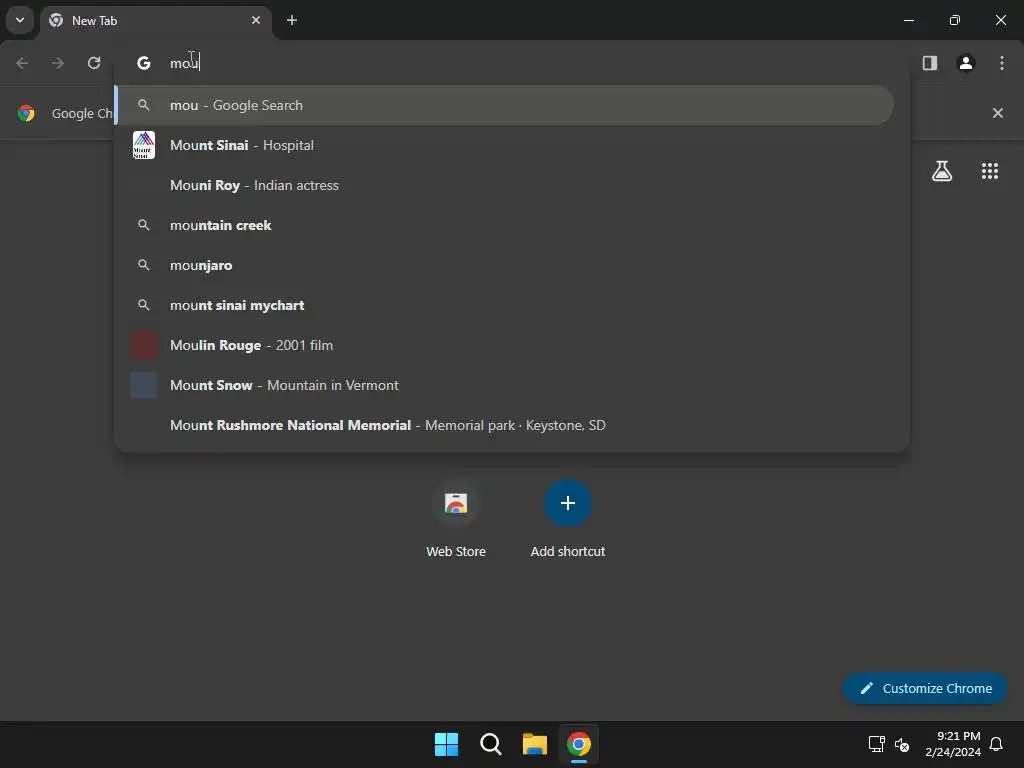Viewport: 1024px width, 768px height.
Task: Close the New Tab tab
Action: (256, 20)
